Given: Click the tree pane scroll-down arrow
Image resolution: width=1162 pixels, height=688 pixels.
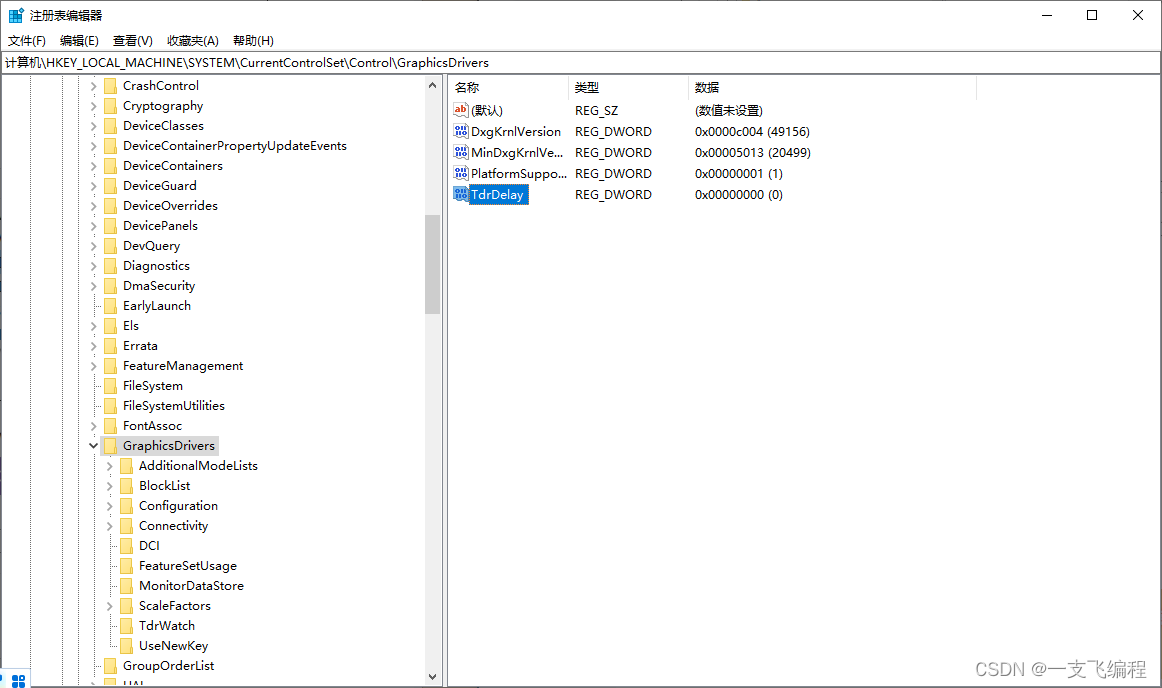Looking at the screenshot, I should pos(432,676).
